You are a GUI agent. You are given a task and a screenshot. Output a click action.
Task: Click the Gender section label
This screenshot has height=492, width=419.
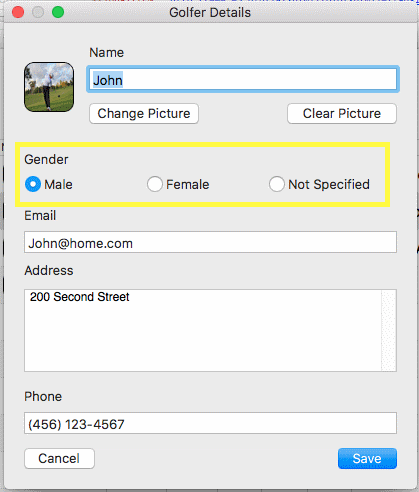(46, 160)
